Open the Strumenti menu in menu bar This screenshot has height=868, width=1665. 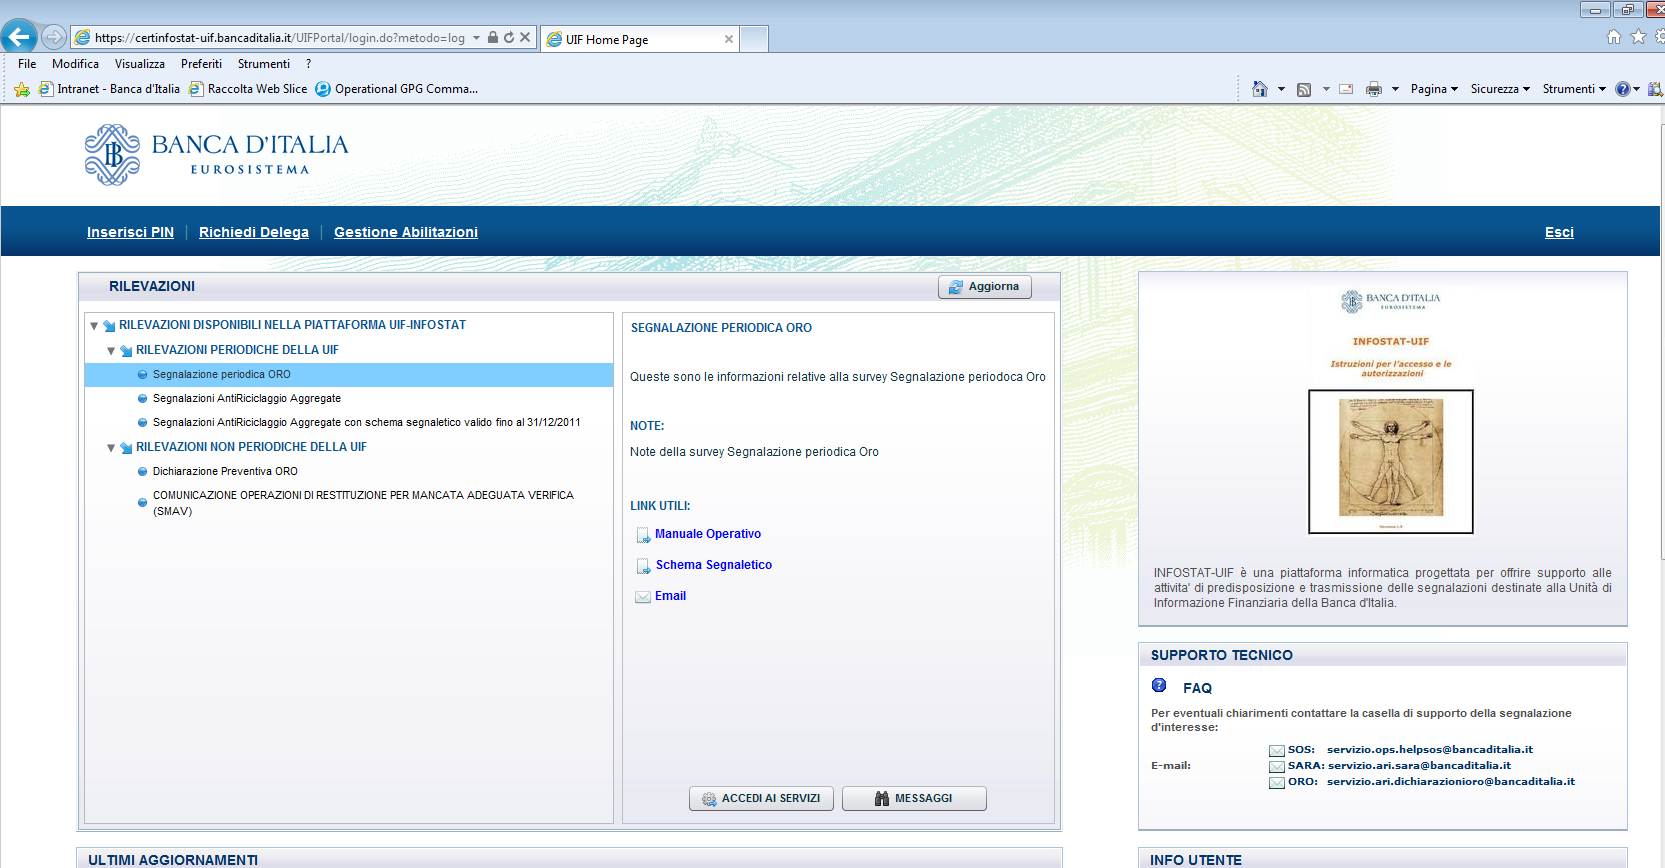264,63
